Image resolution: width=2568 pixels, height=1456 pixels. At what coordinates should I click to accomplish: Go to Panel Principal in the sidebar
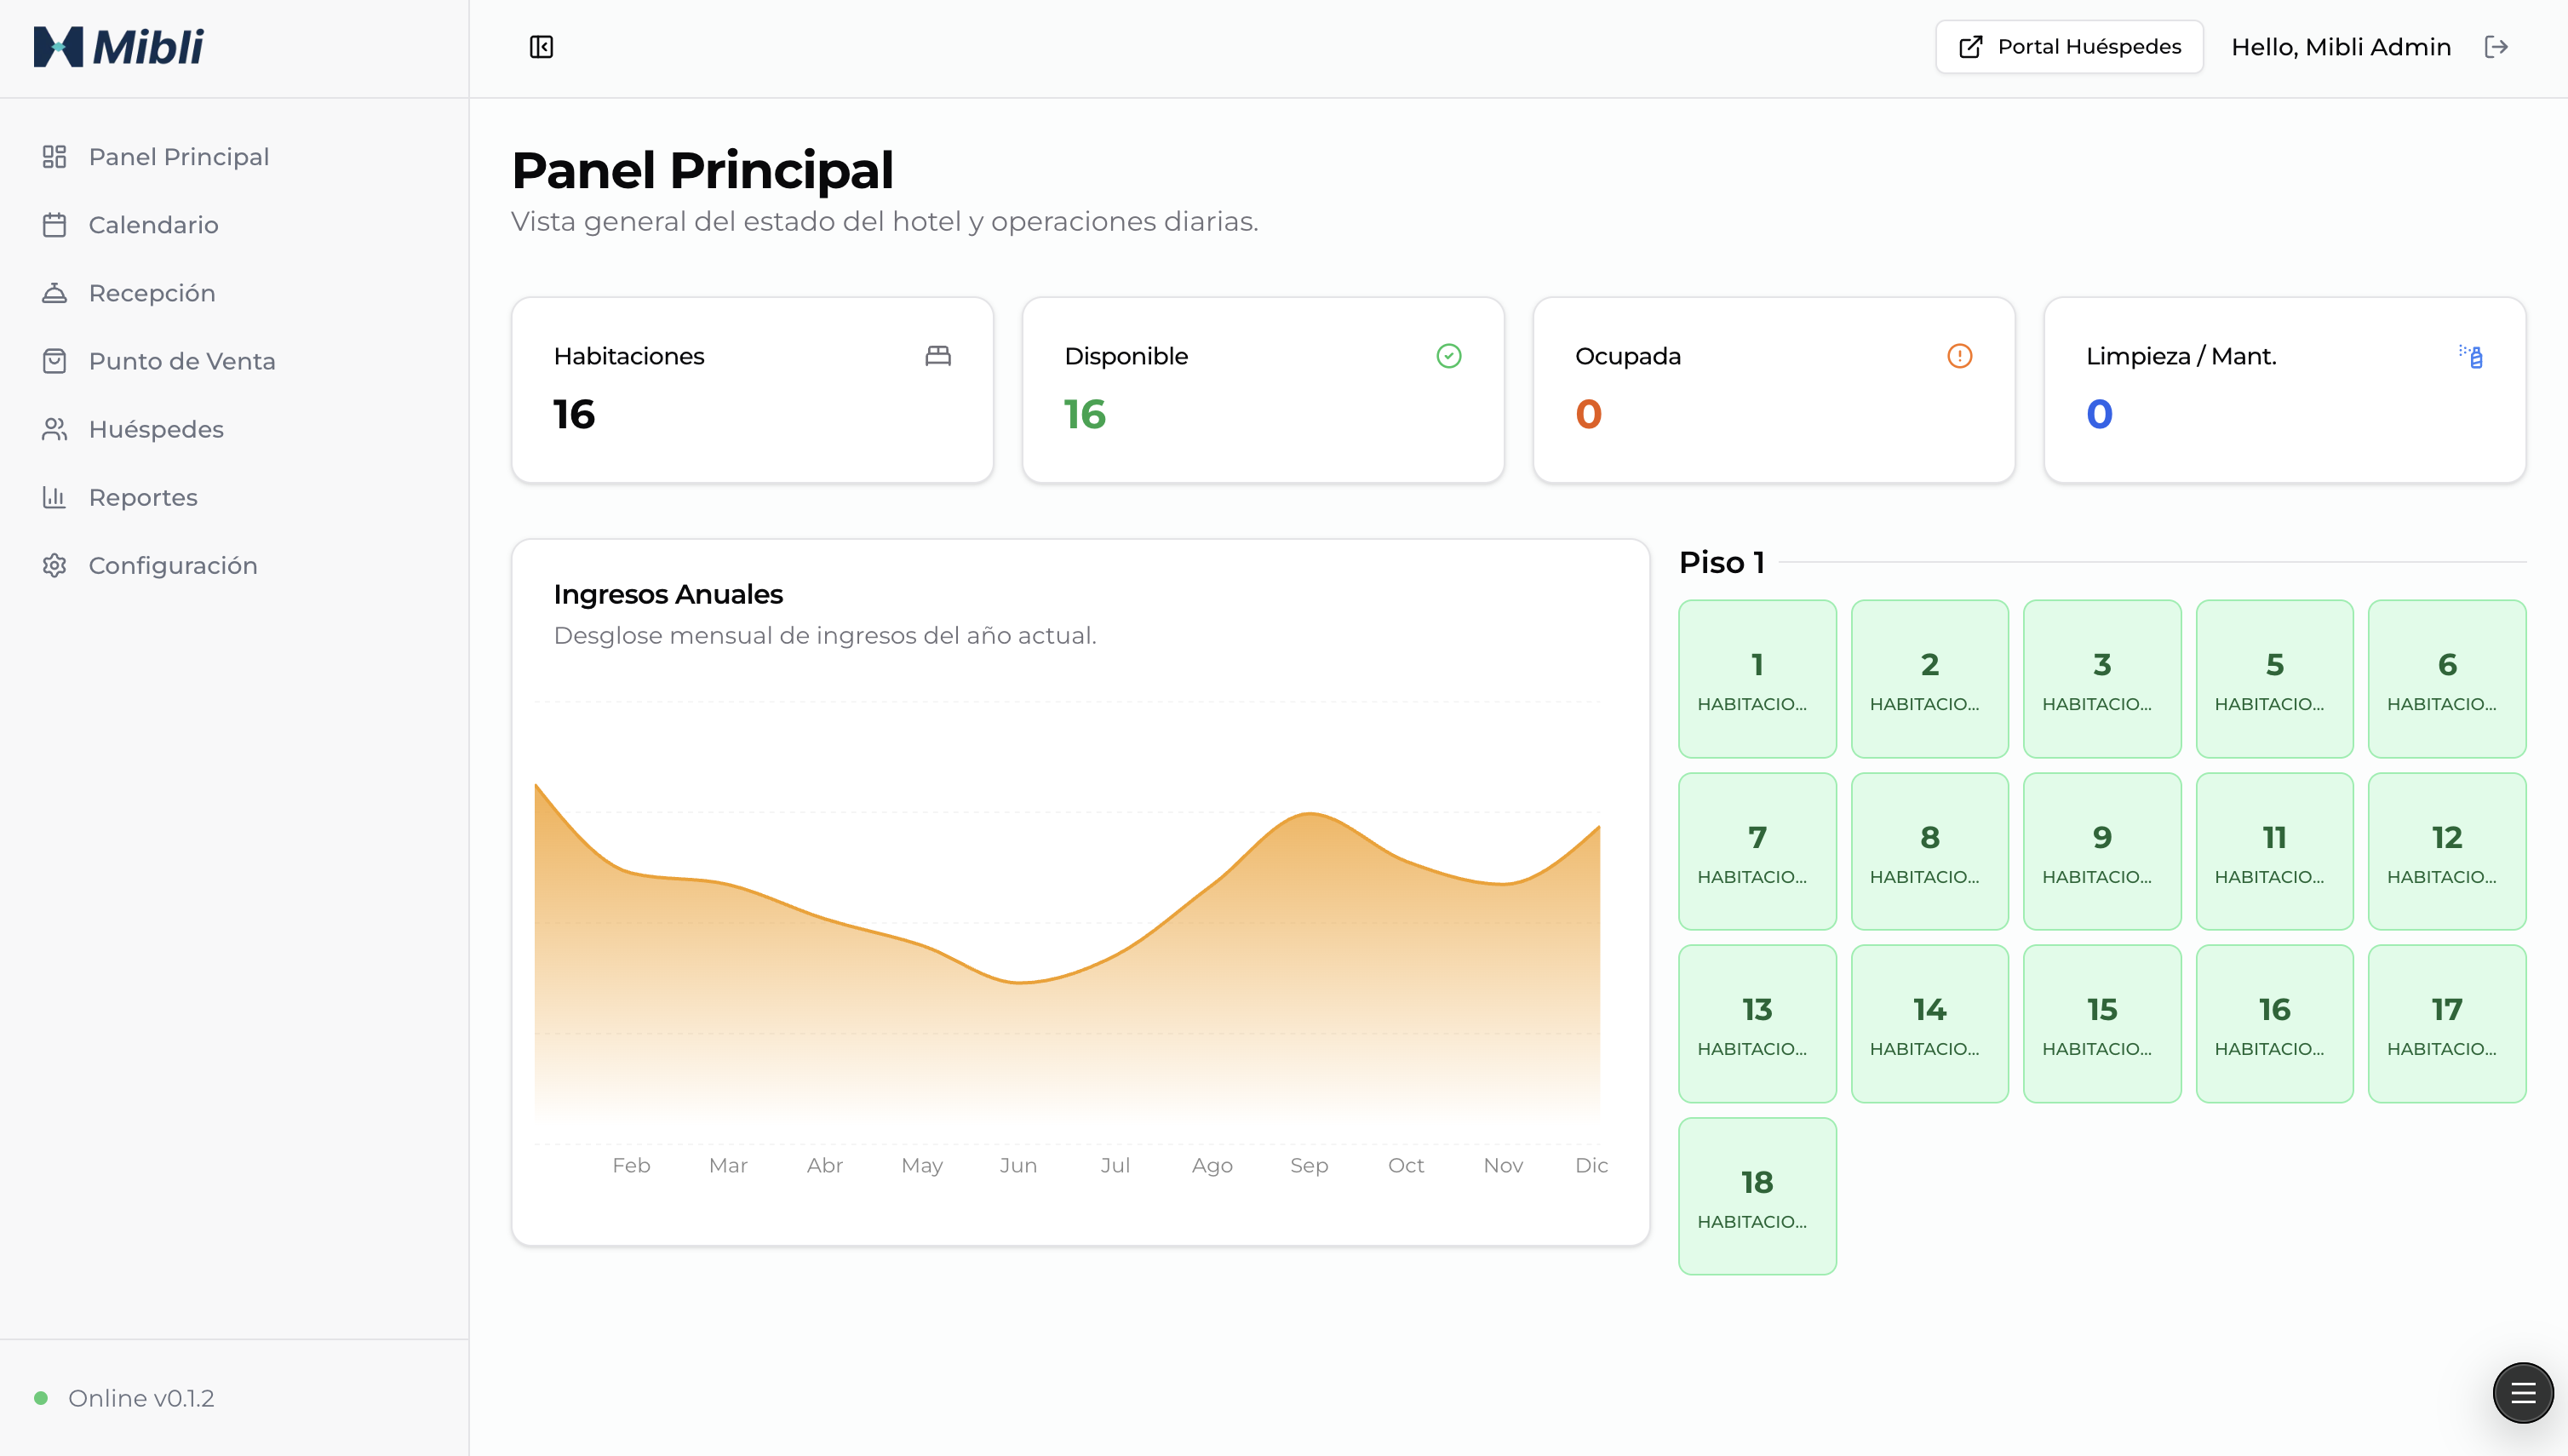click(x=178, y=157)
